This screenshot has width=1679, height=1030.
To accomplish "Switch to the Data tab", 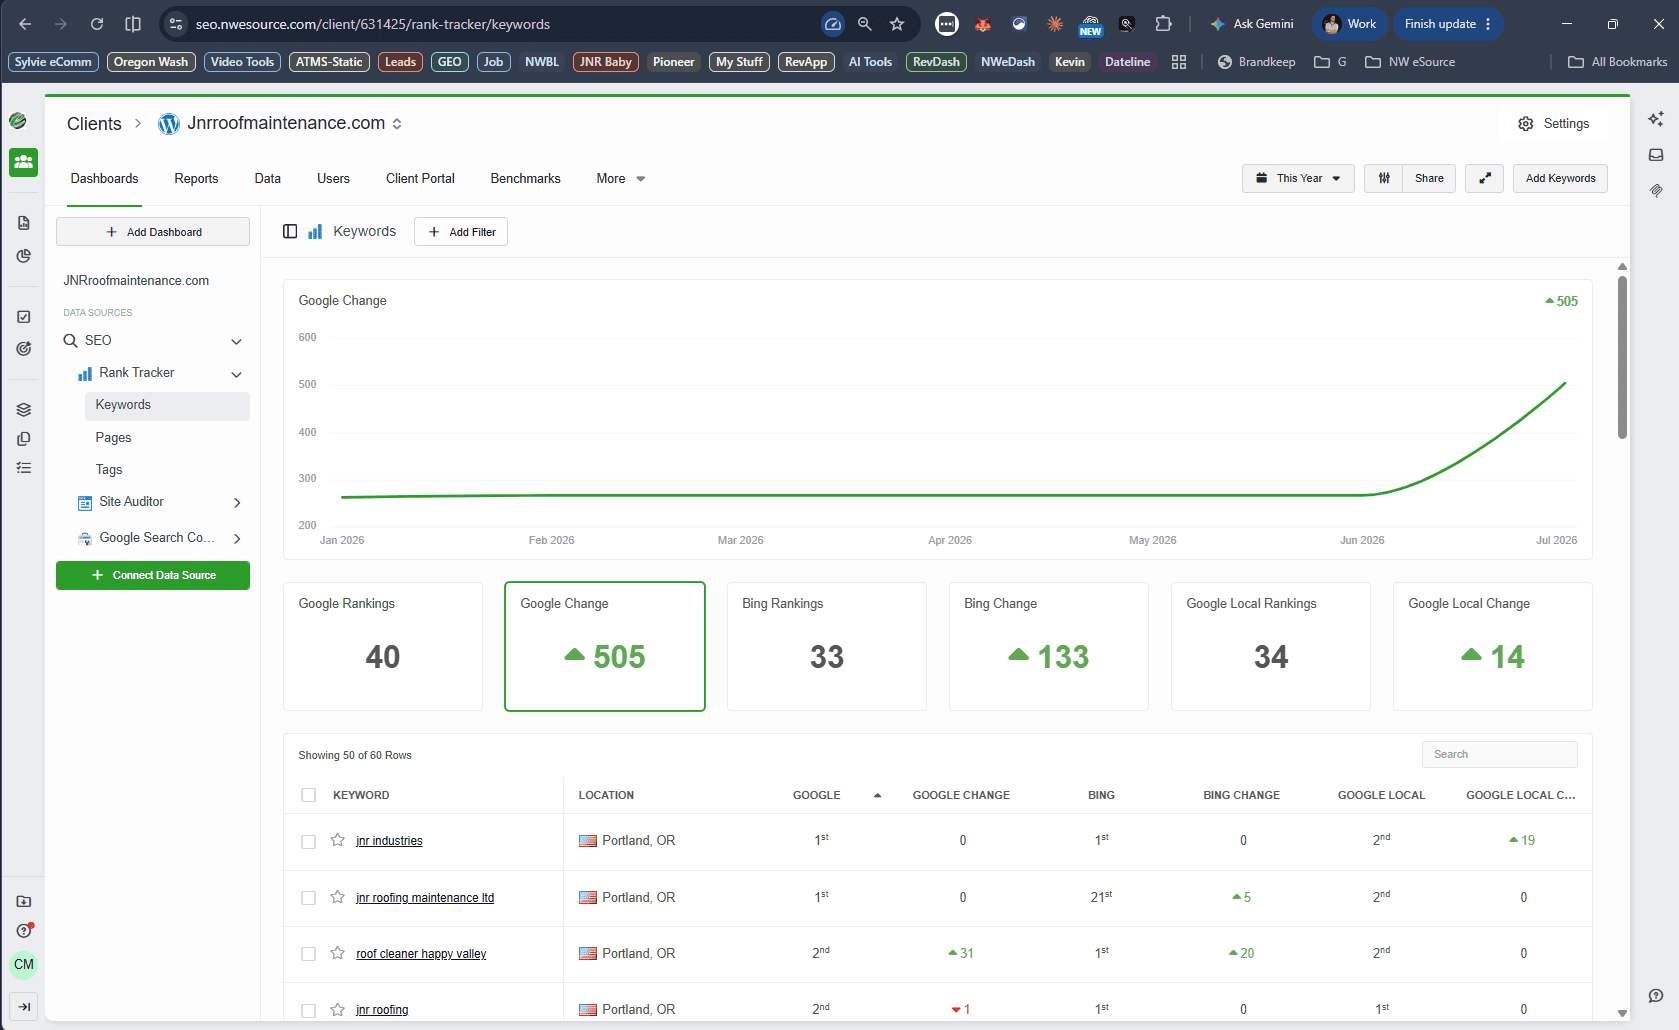I will [x=268, y=179].
